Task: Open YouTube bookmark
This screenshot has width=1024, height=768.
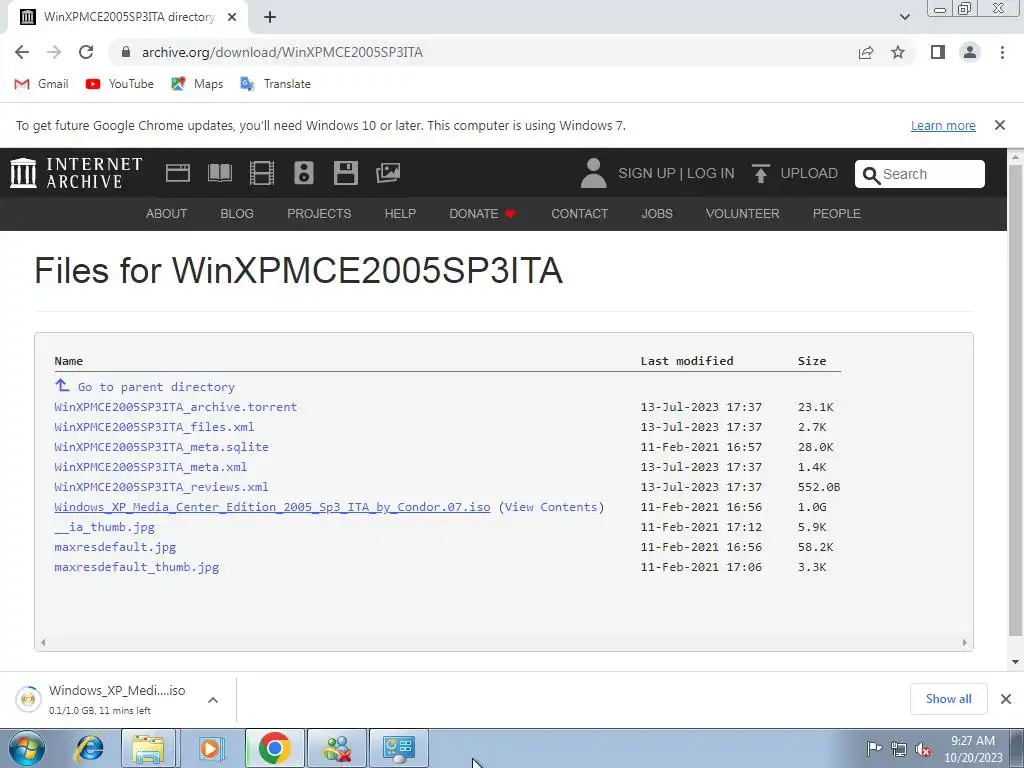Action: (120, 84)
